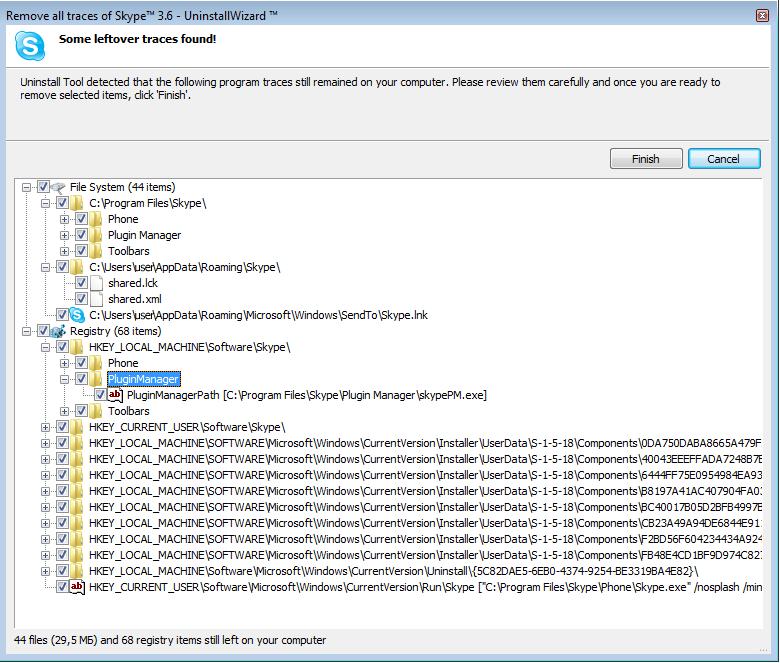
Task: Click the Skype logo in the header
Action: [x=30, y=46]
